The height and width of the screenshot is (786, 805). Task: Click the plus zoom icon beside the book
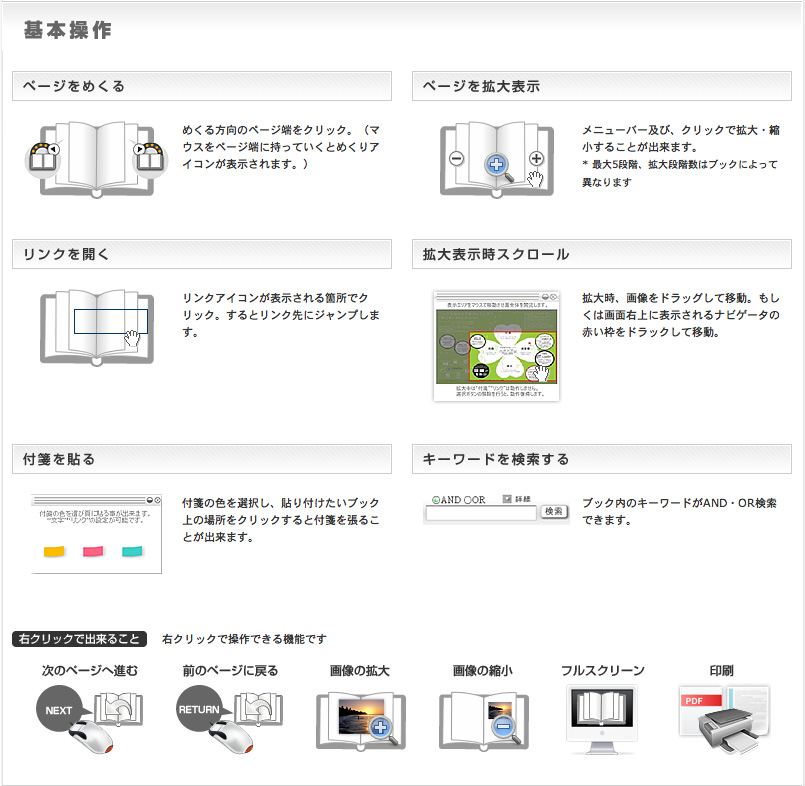tap(536, 158)
